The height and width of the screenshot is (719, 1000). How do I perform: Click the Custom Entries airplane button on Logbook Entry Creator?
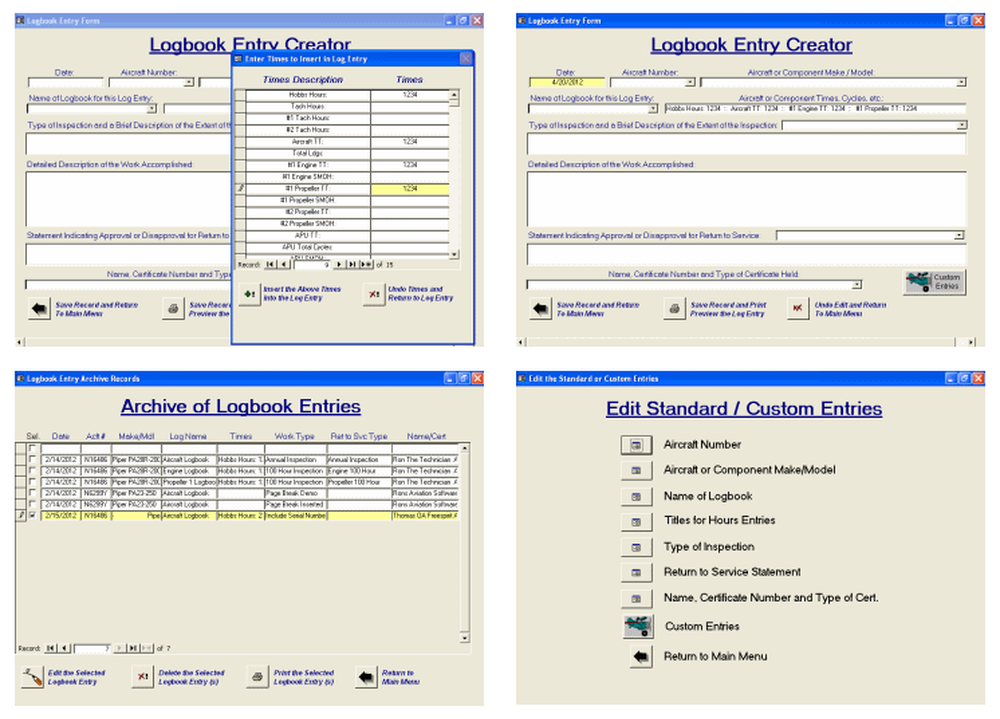point(934,281)
